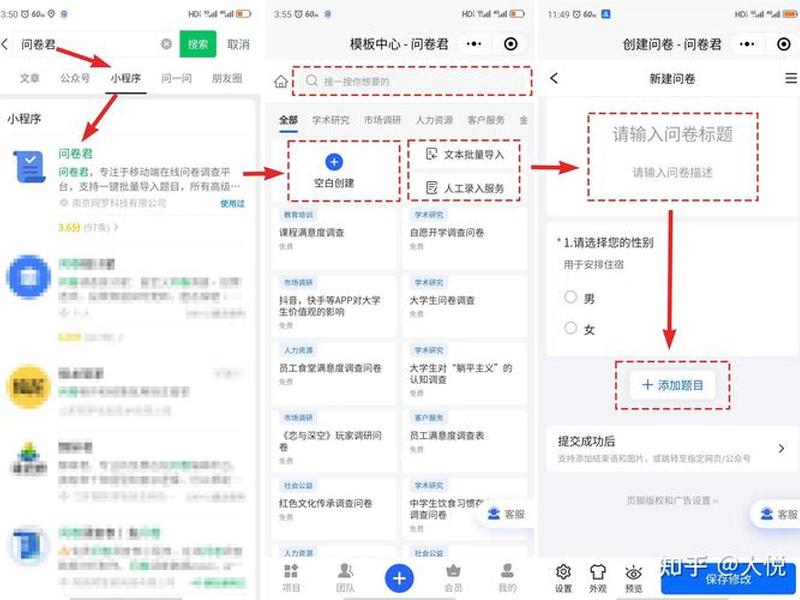Clear the 问卷君 search text
800x600 pixels.
pyautogui.click(x=166, y=44)
